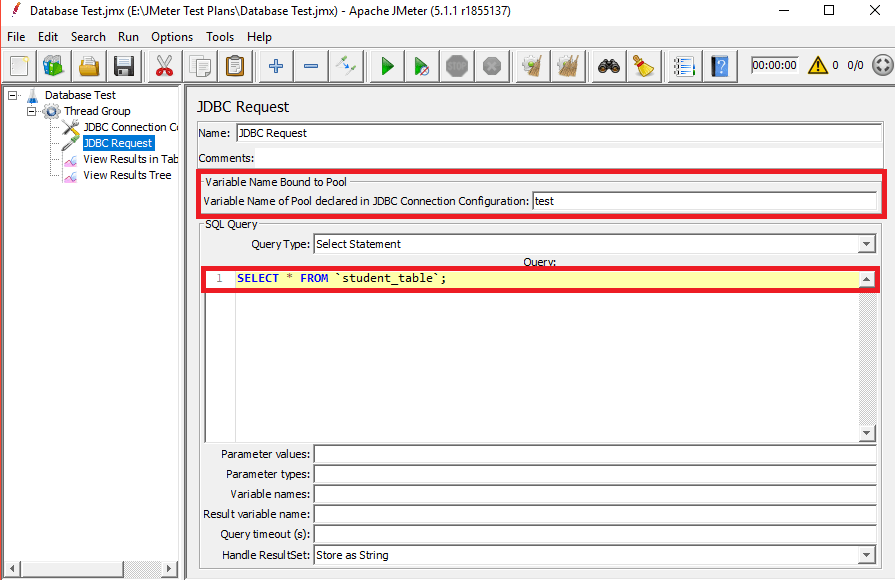
Task: Click the remote engine status icon
Action: [882, 65]
